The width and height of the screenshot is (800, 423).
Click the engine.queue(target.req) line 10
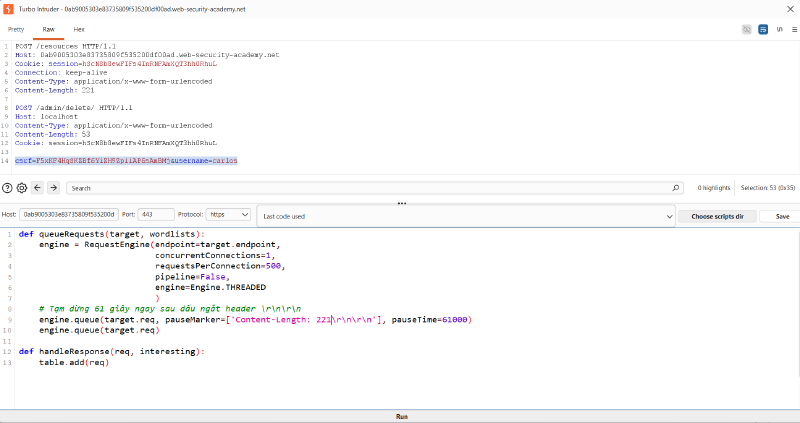point(99,330)
